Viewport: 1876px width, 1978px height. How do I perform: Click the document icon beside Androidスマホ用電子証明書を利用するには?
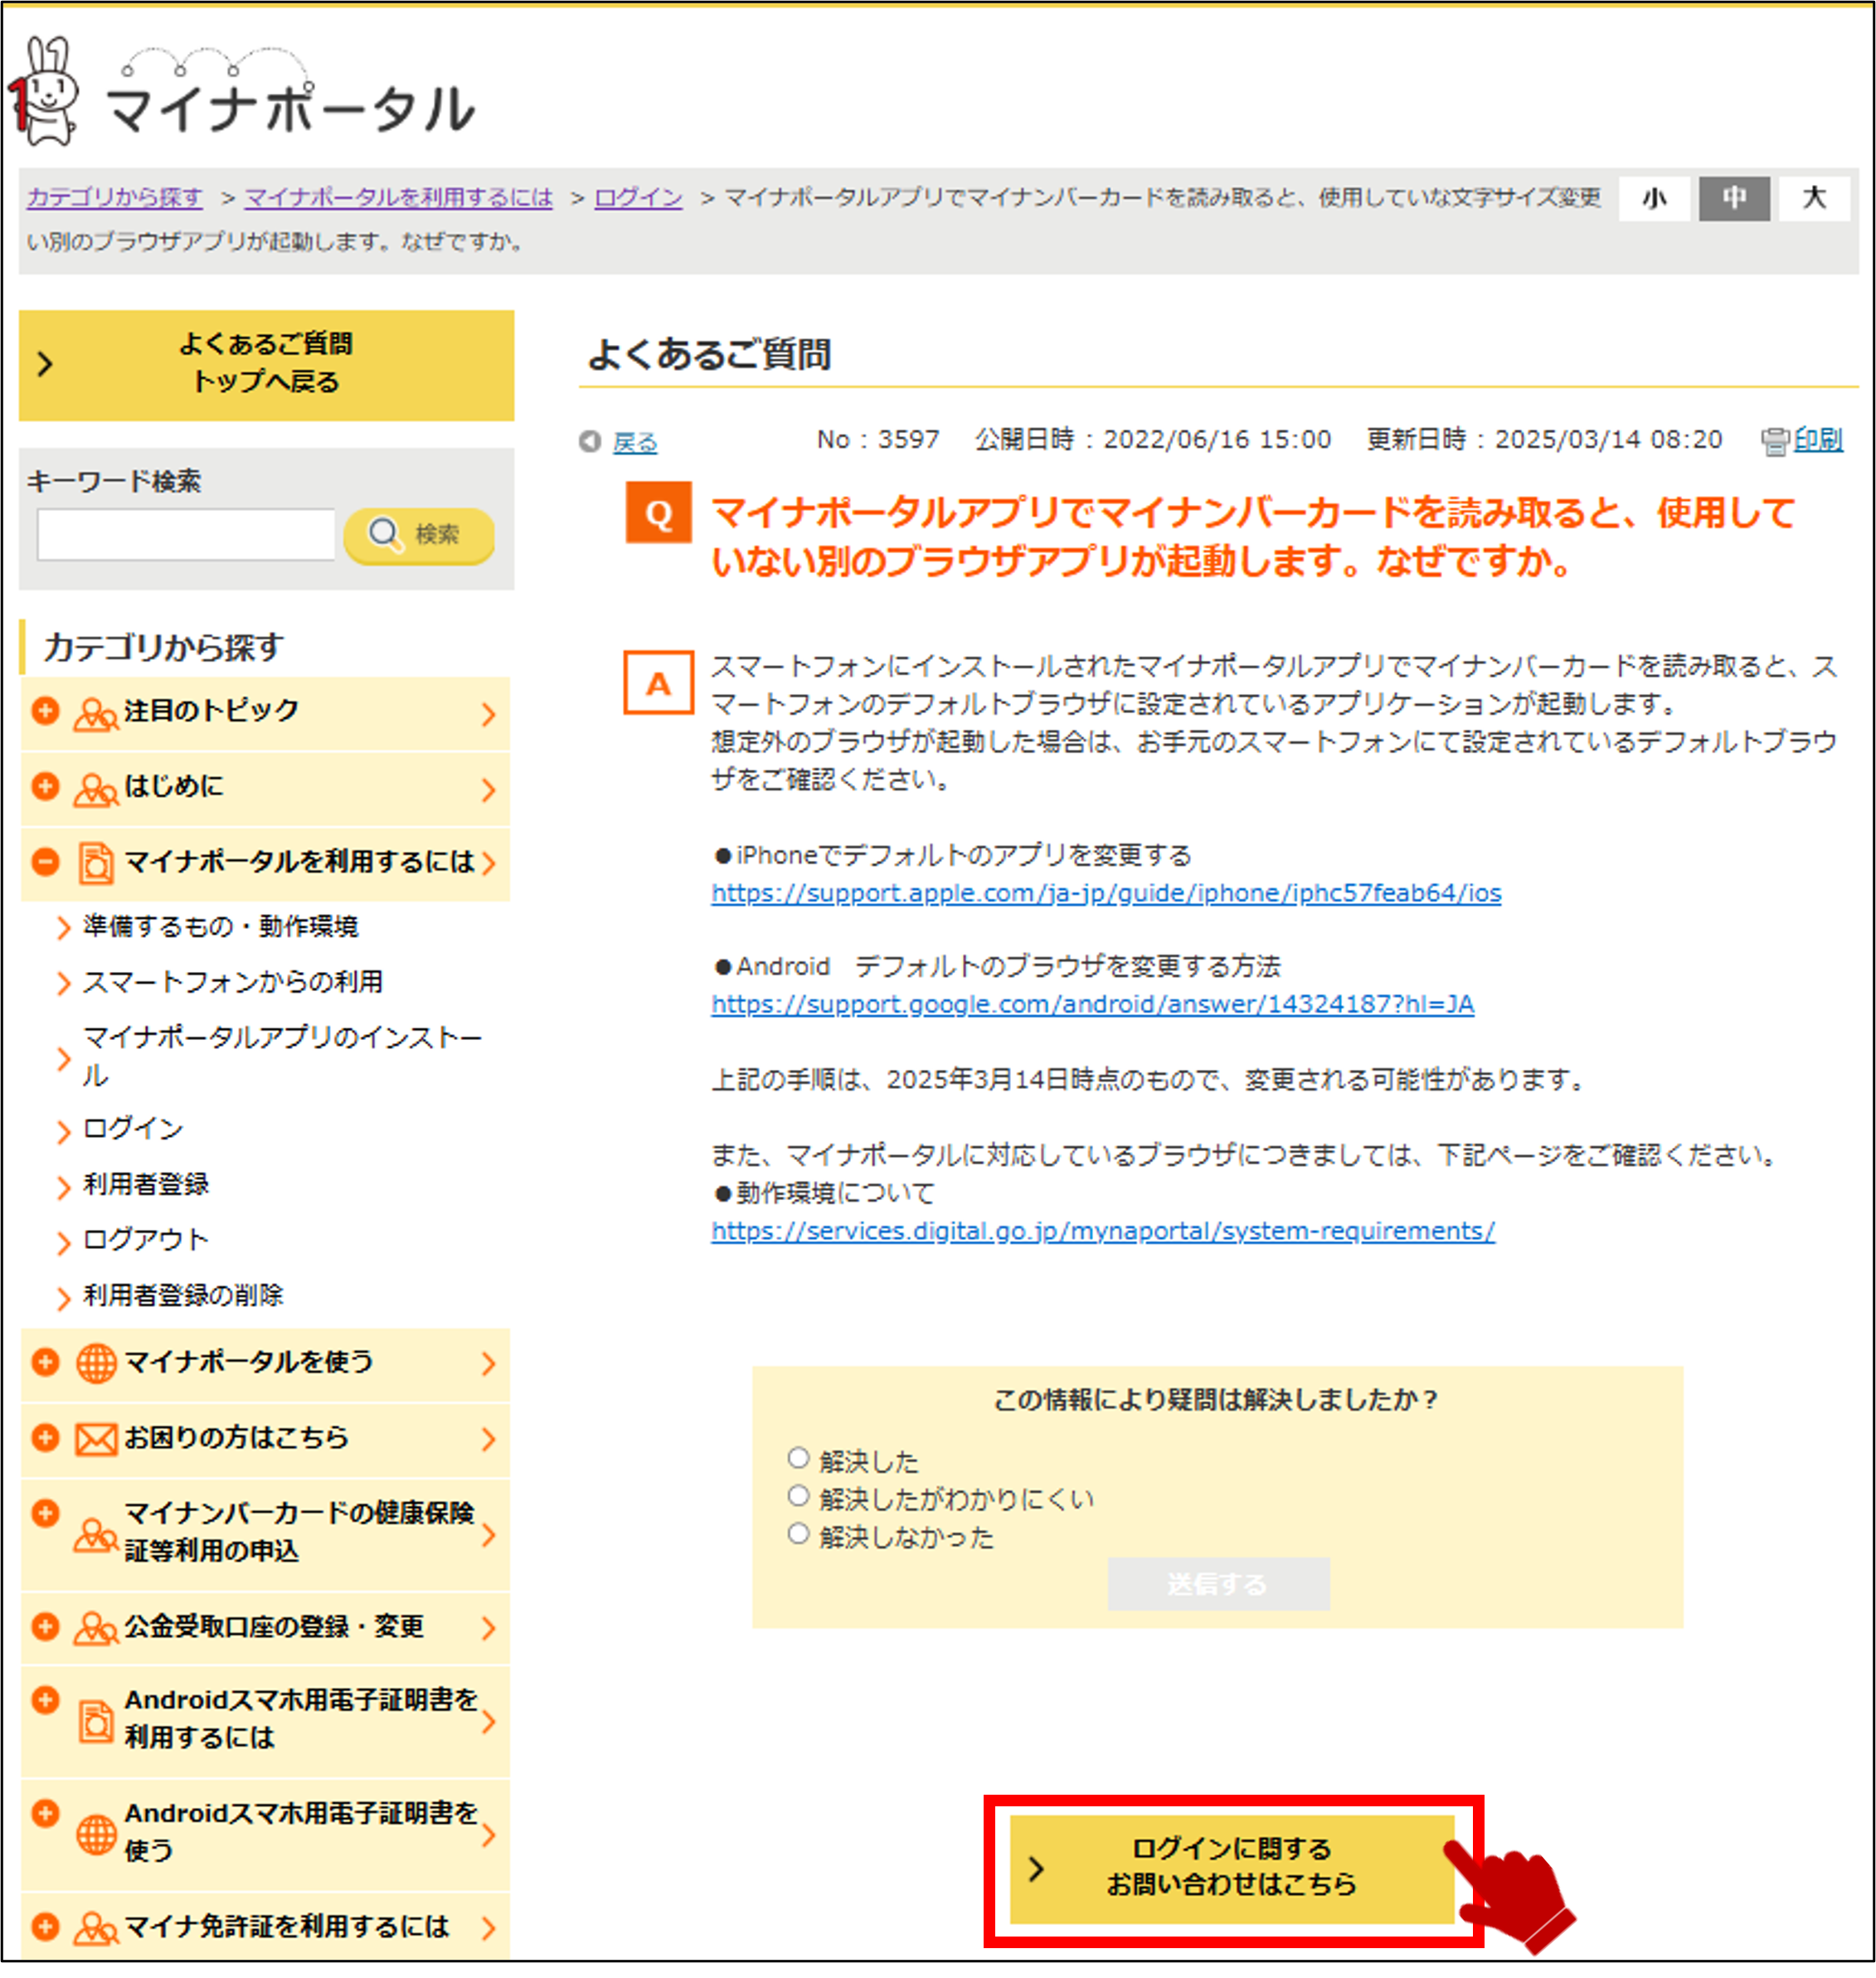(96, 1721)
